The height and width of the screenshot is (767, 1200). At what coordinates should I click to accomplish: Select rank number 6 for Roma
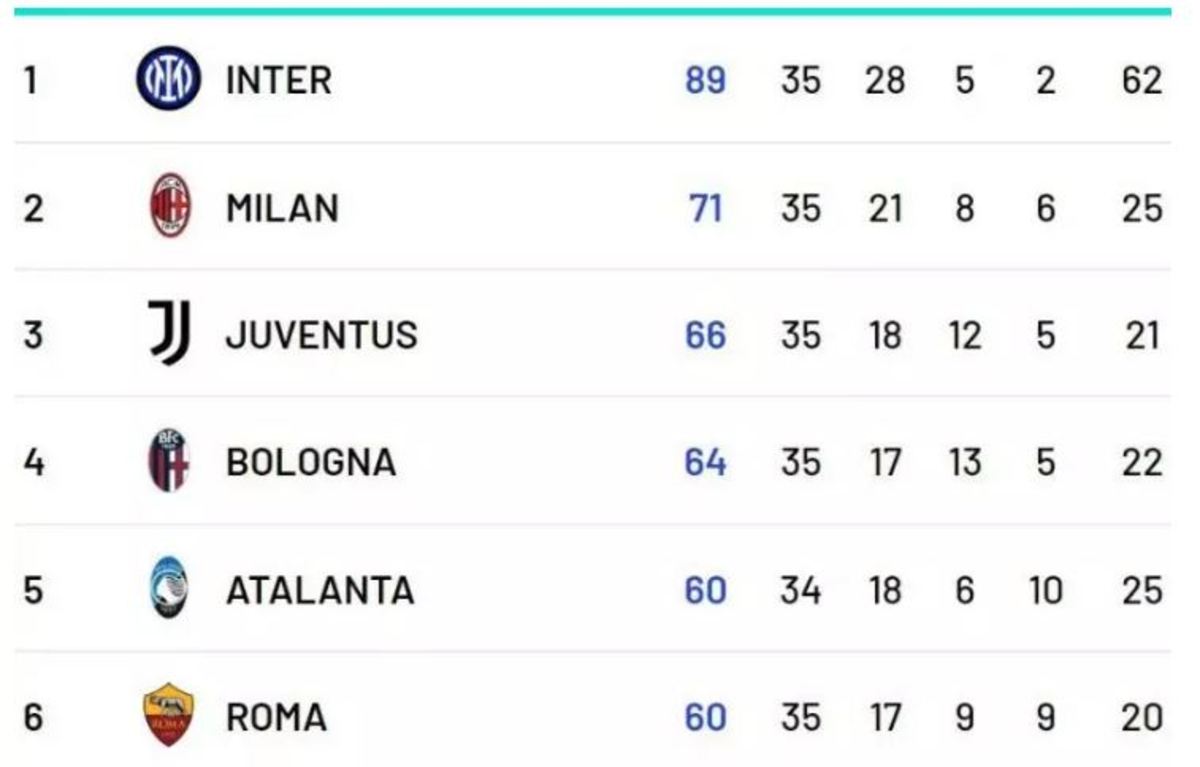click(33, 717)
